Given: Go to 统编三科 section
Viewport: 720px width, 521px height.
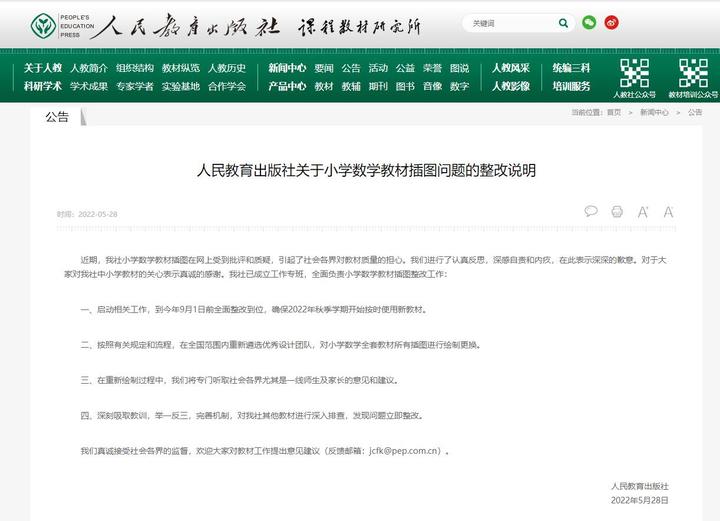Looking at the screenshot, I should (x=571, y=68).
